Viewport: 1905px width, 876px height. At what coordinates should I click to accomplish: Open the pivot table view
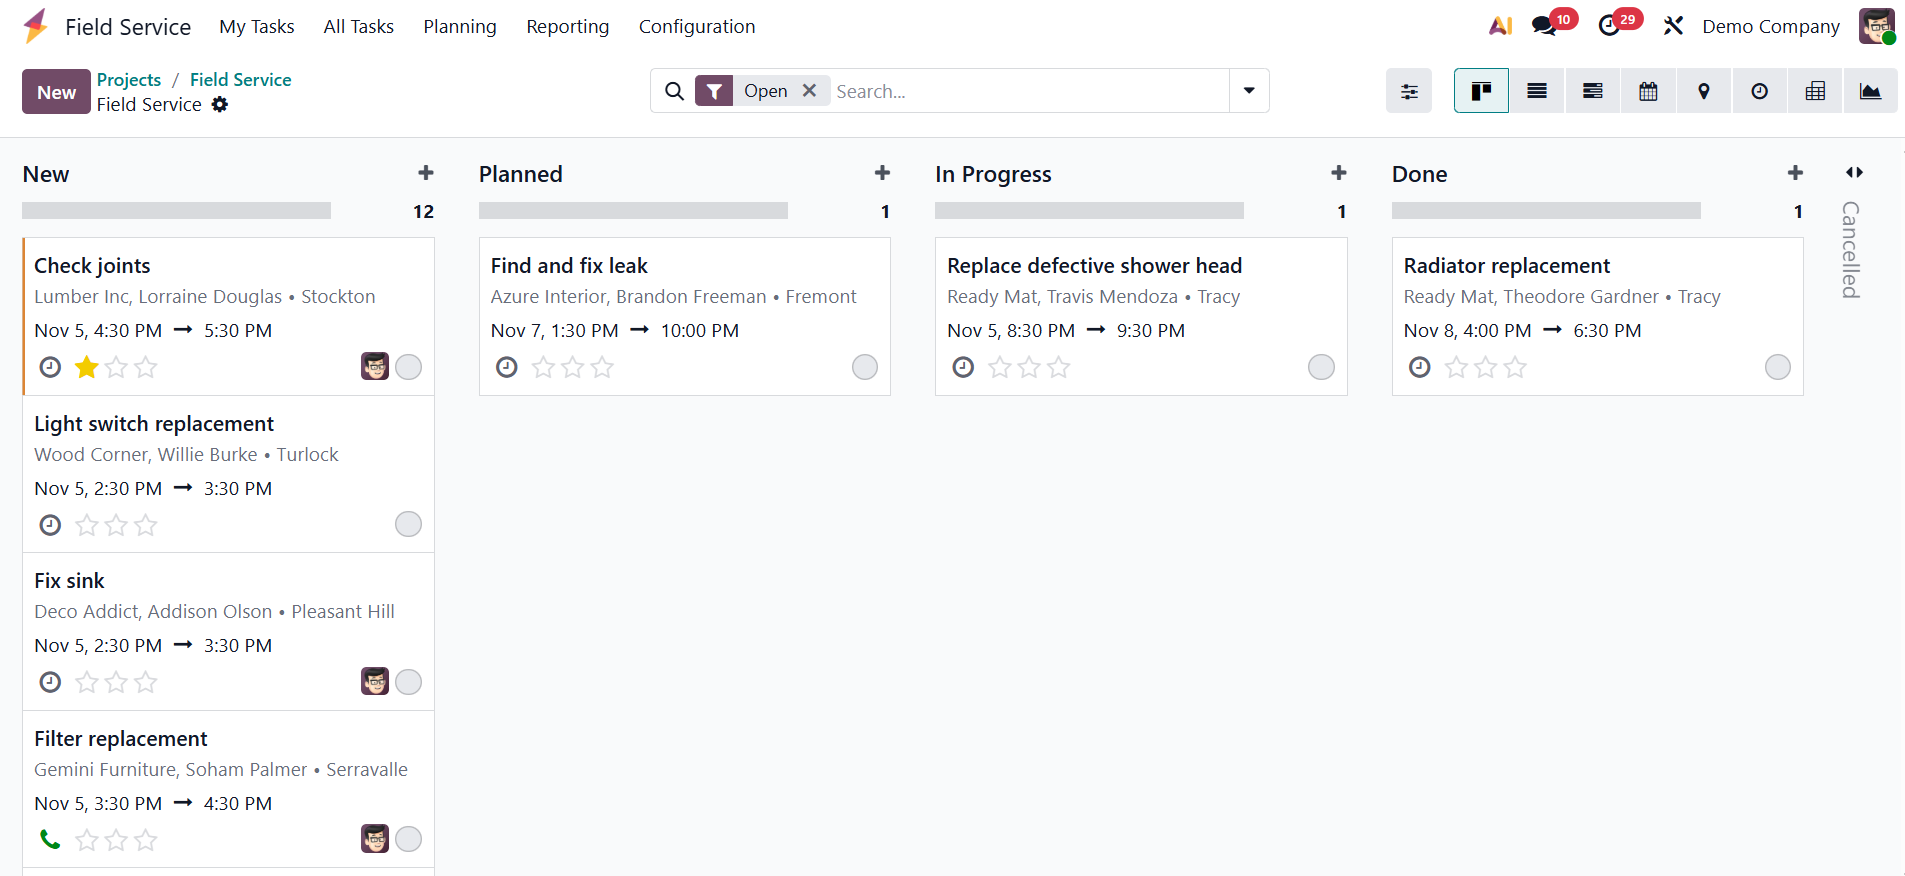point(1815,91)
